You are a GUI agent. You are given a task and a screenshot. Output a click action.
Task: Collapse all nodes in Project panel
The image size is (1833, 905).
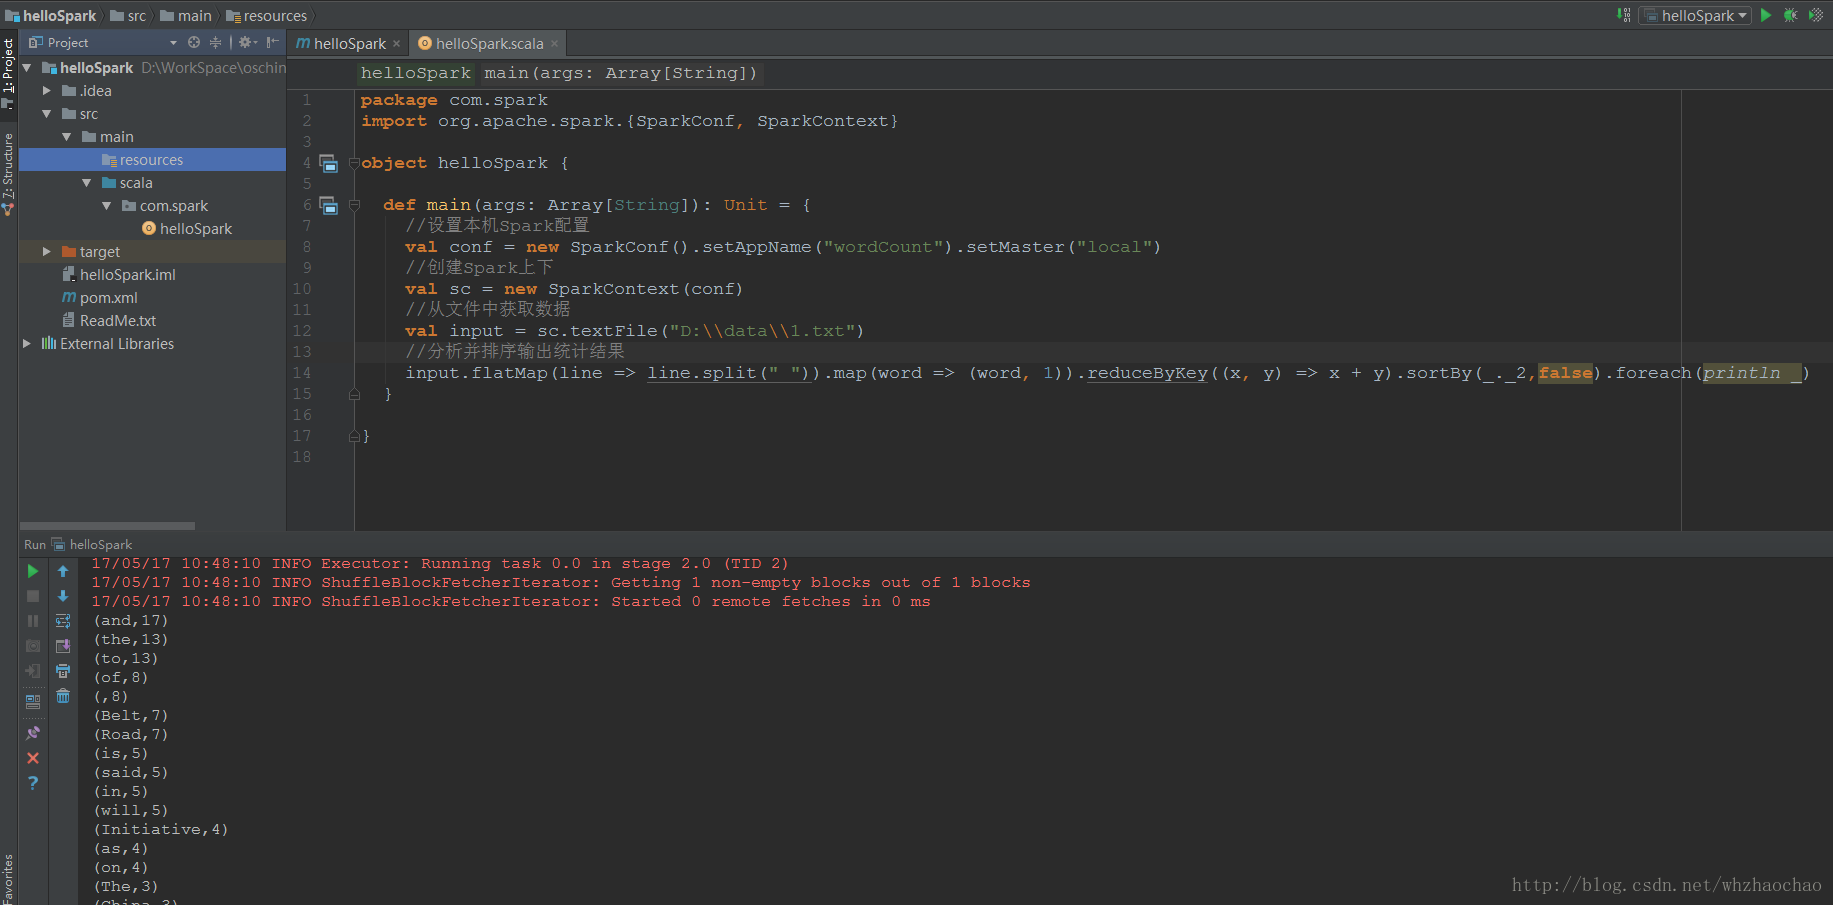click(x=215, y=42)
